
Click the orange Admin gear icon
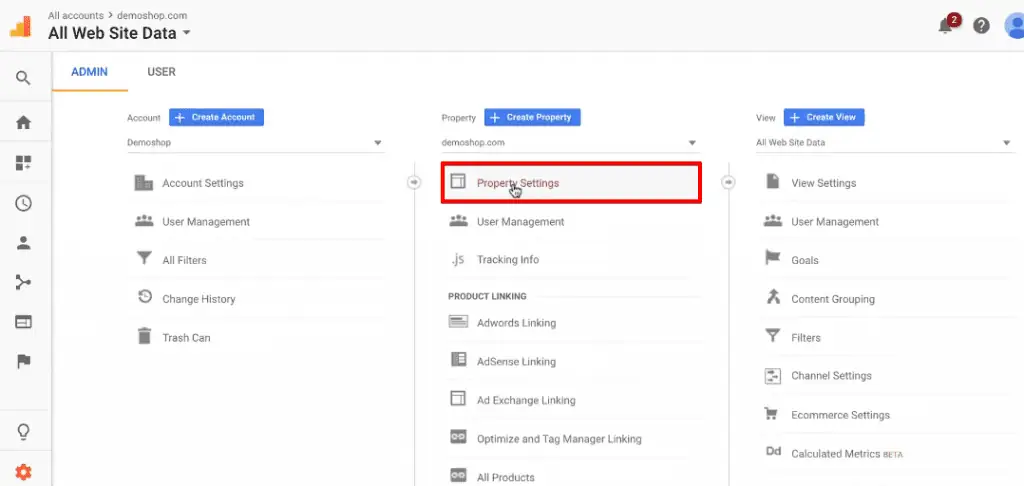coord(24,472)
